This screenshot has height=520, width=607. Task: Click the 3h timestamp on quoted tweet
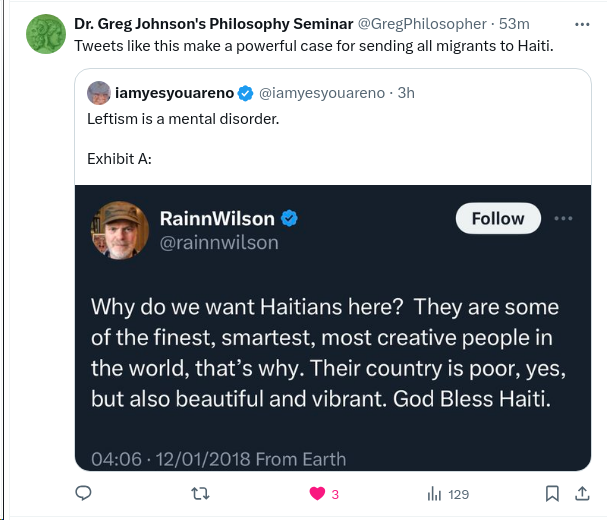405,94
